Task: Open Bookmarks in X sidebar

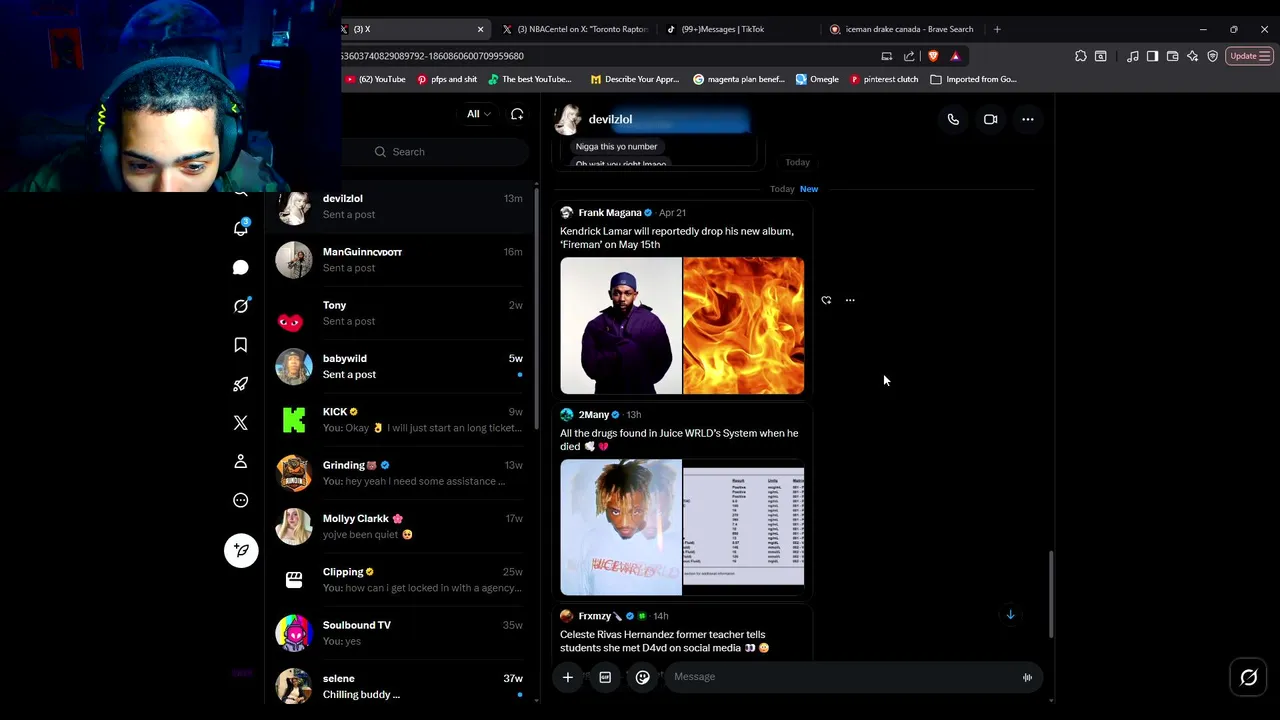Action: [x=241, y=345]
